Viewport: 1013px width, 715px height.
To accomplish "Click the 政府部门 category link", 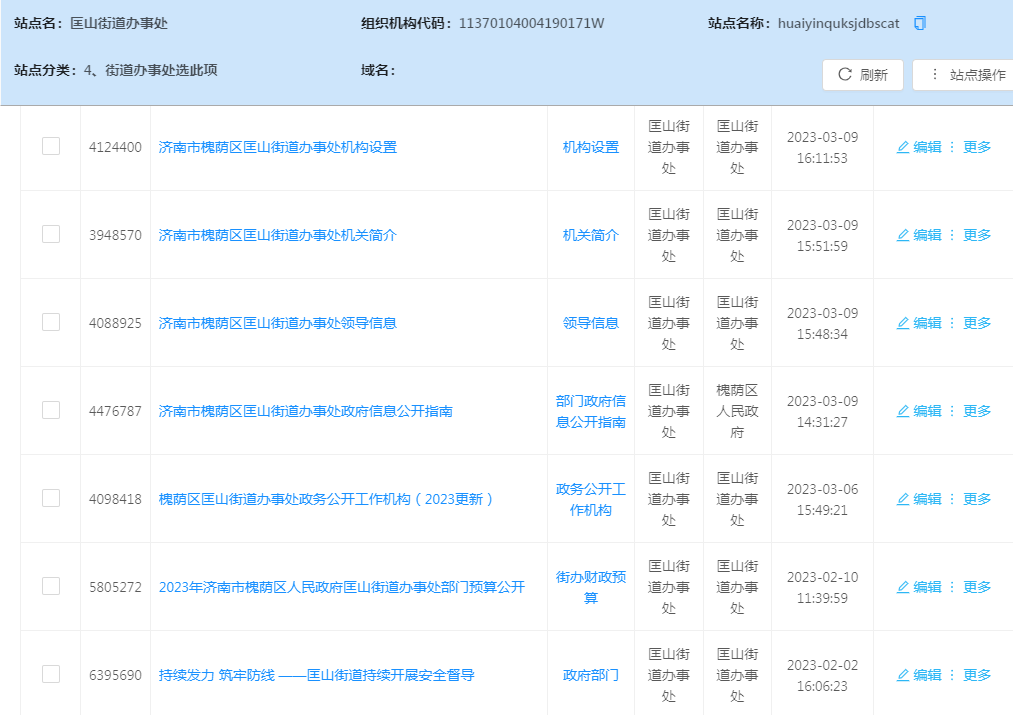I will tap(591, 675).
